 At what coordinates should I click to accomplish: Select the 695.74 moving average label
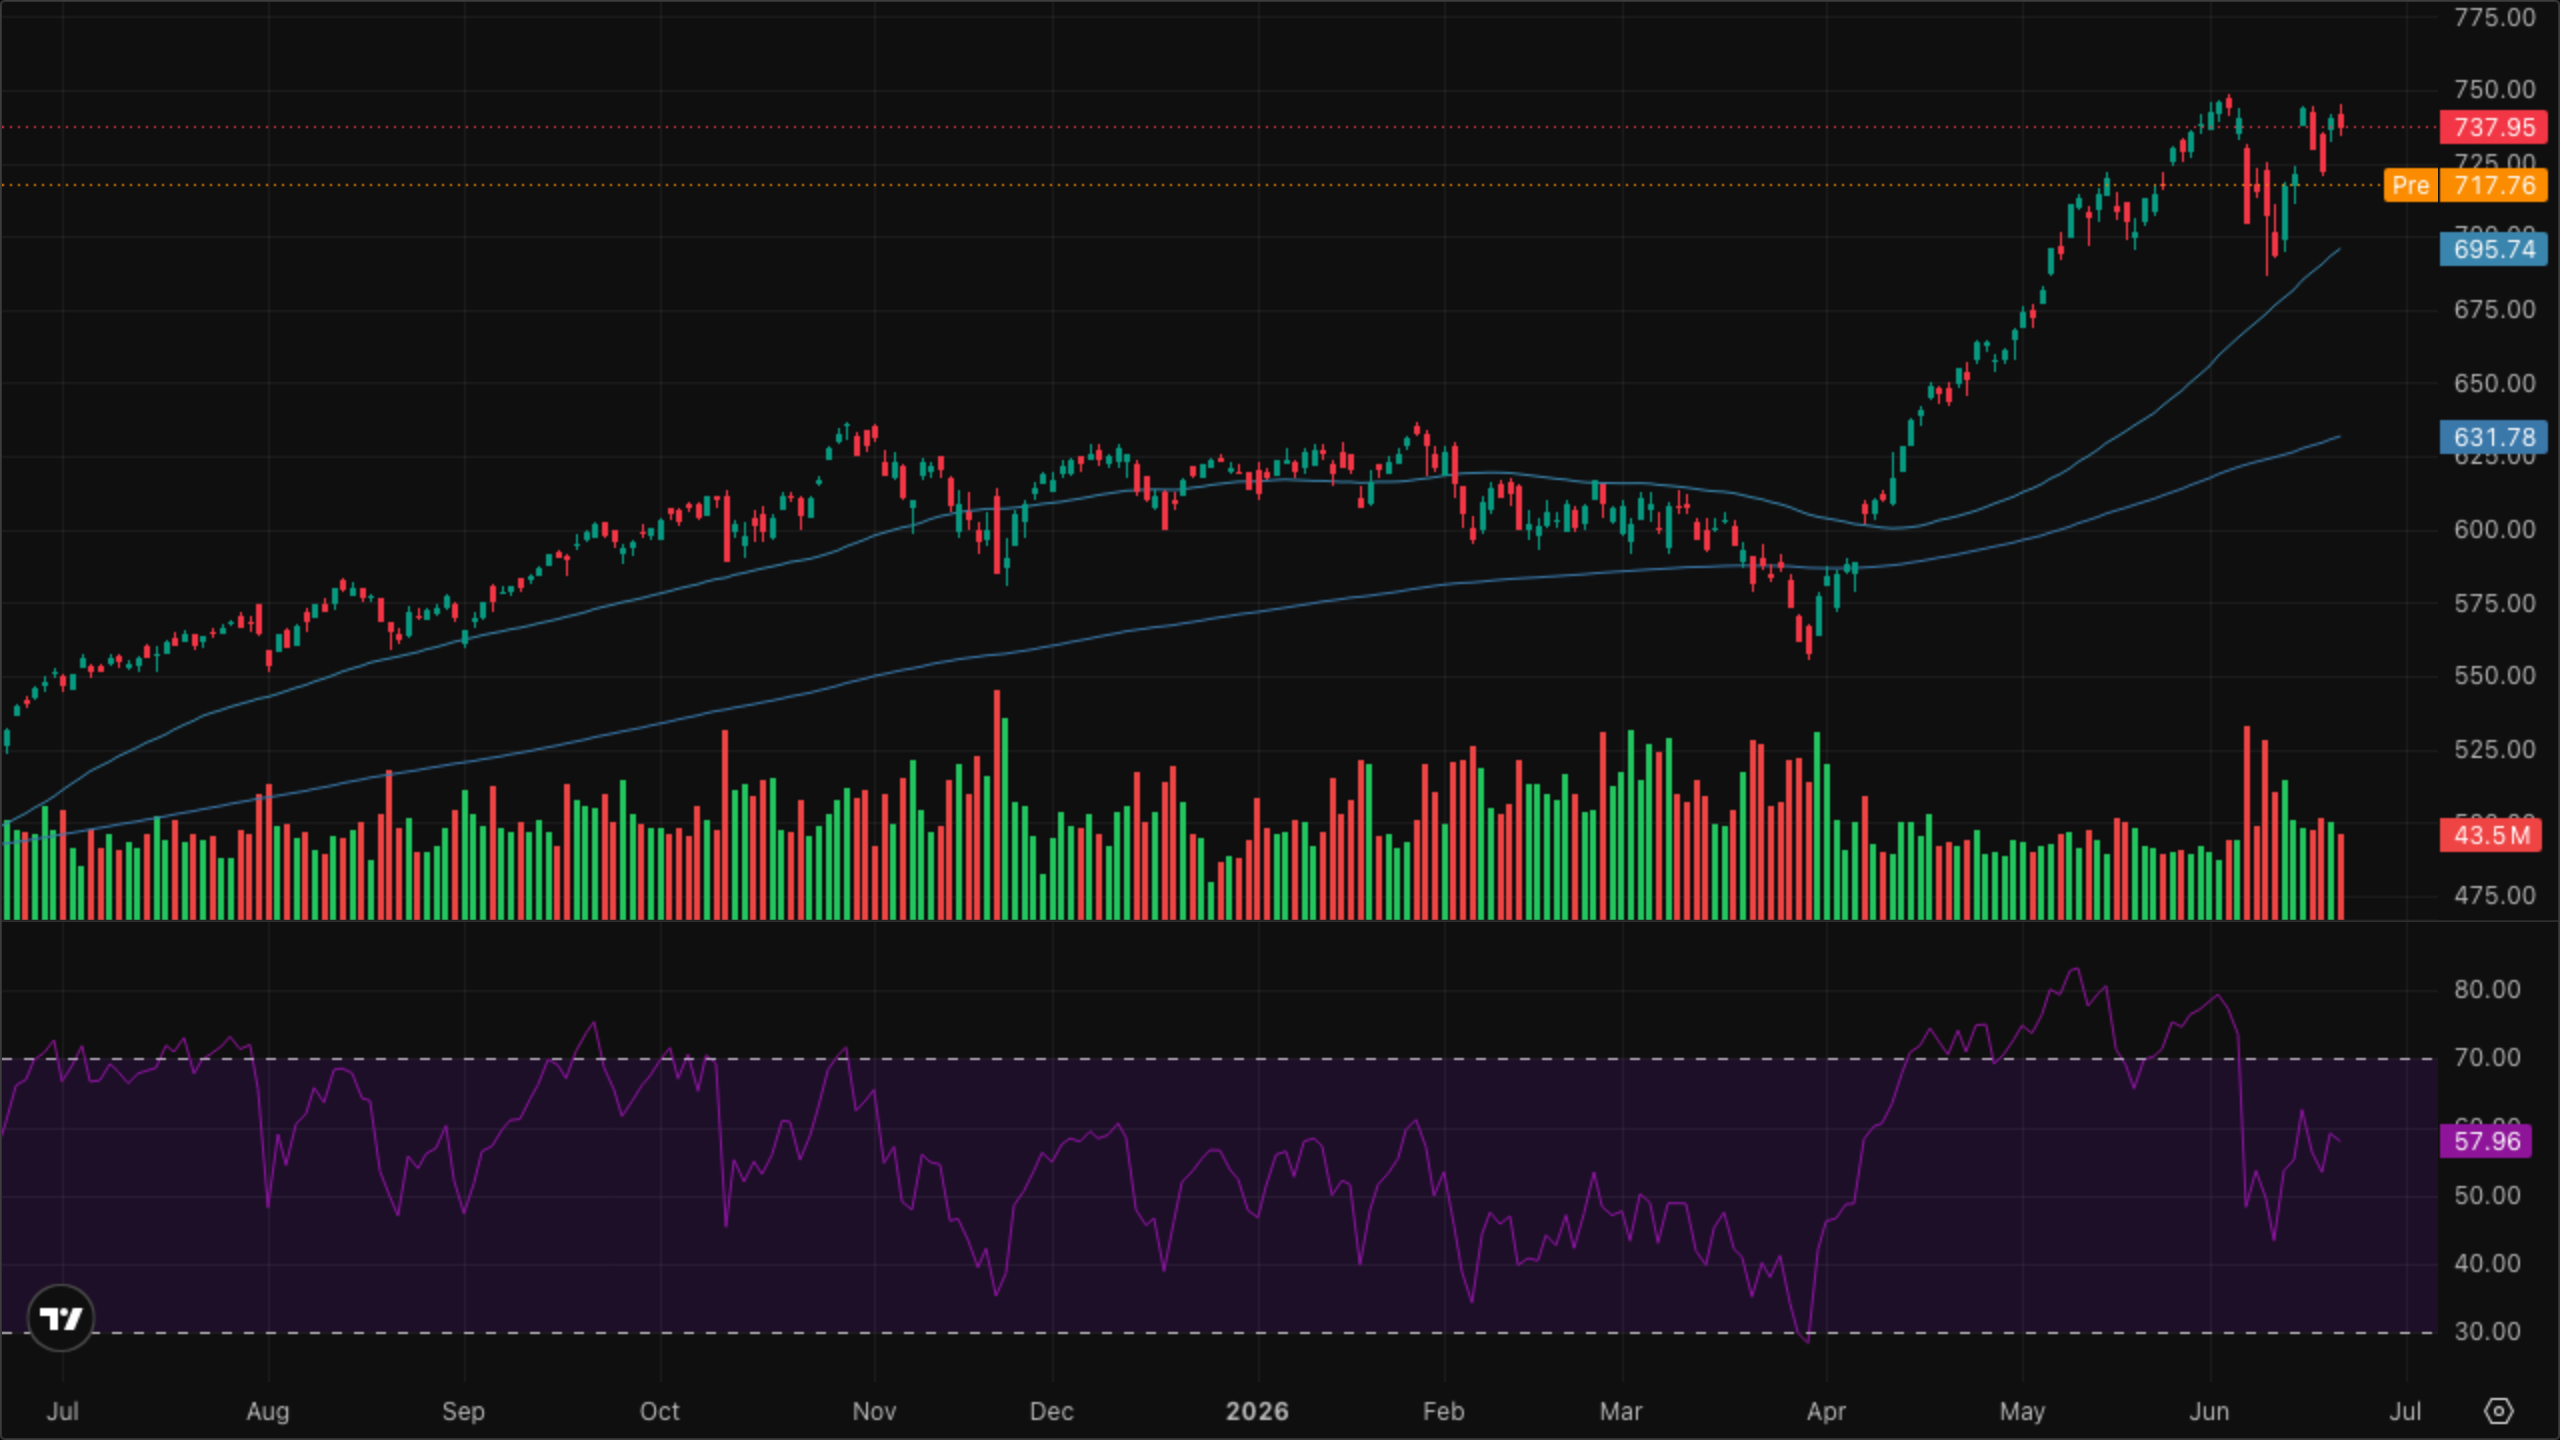click(x=2494, y=249)
